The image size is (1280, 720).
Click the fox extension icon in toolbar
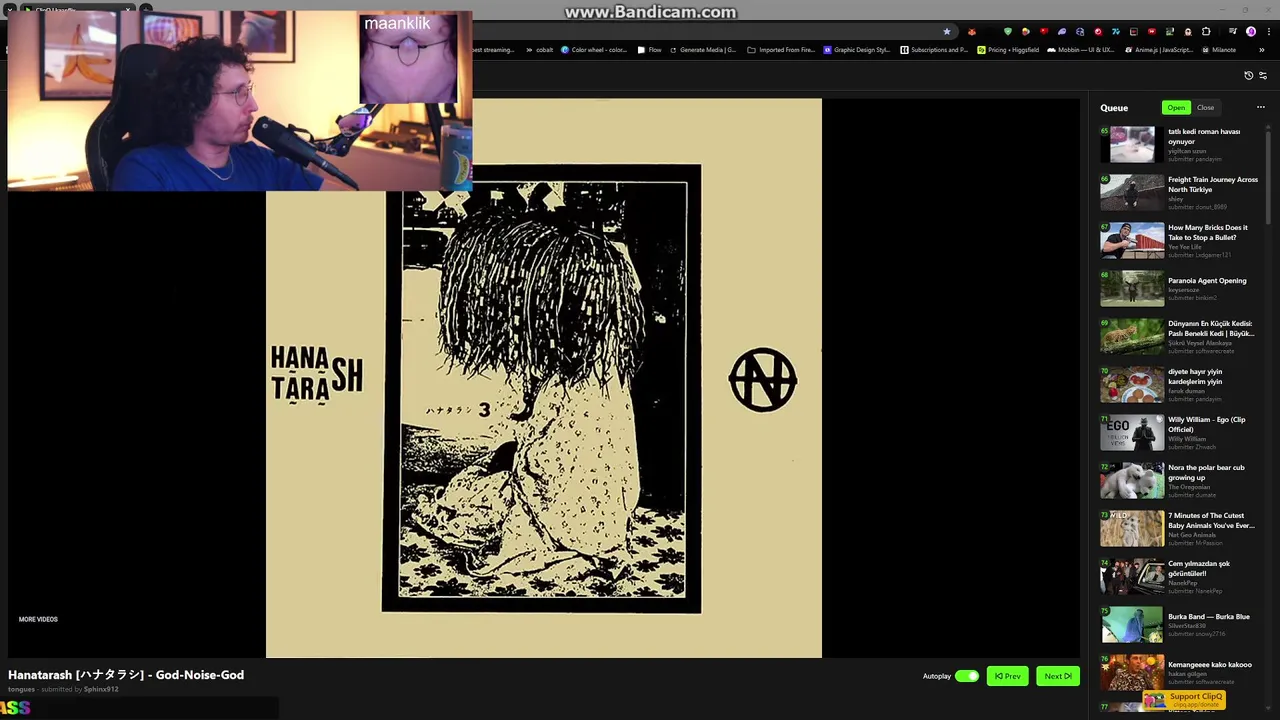point(971,31)
